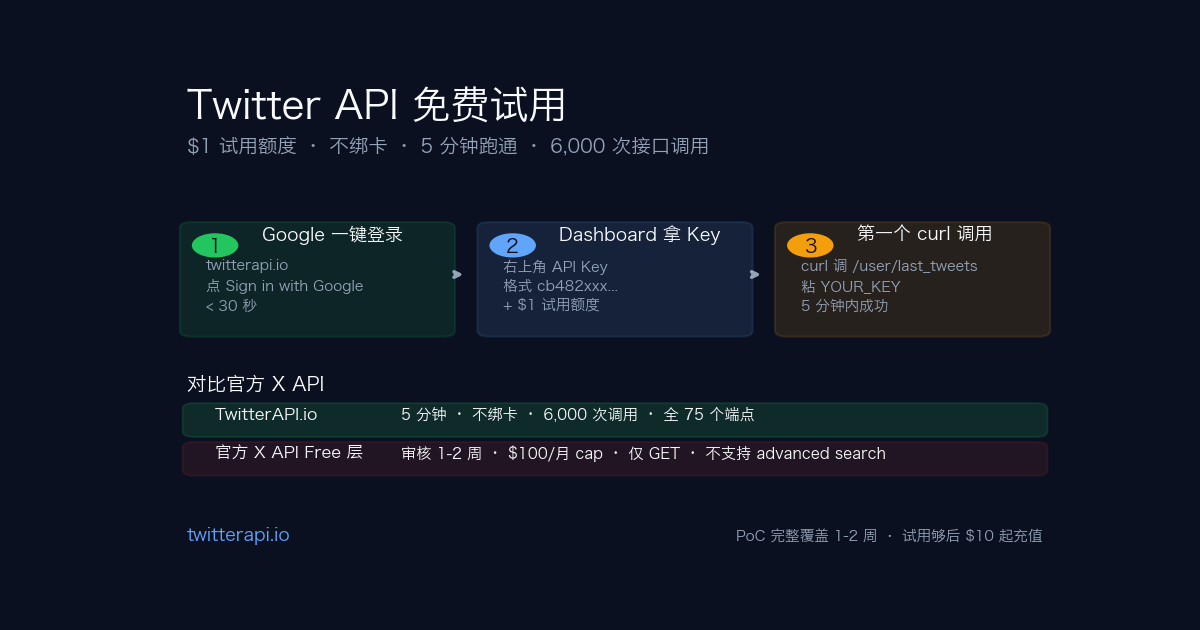
Task: Click the 'Twitter API 免费试用' headline
Action: pyautogui.click(x=377, y=105)
